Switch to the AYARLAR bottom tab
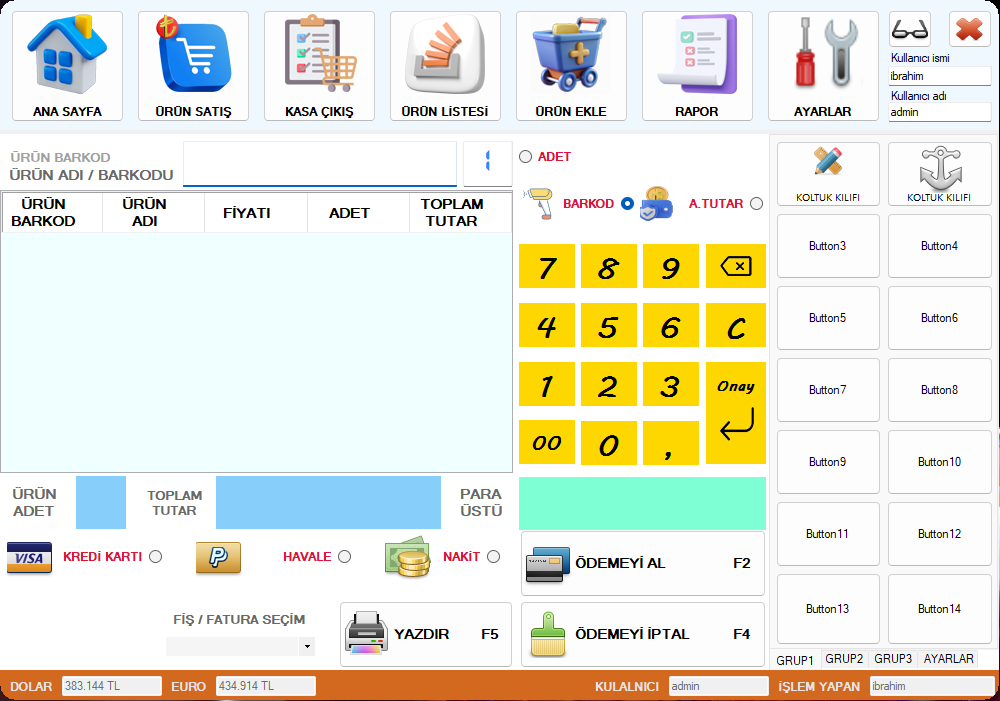The image size is (1000, 701). (x=948, y=659)
